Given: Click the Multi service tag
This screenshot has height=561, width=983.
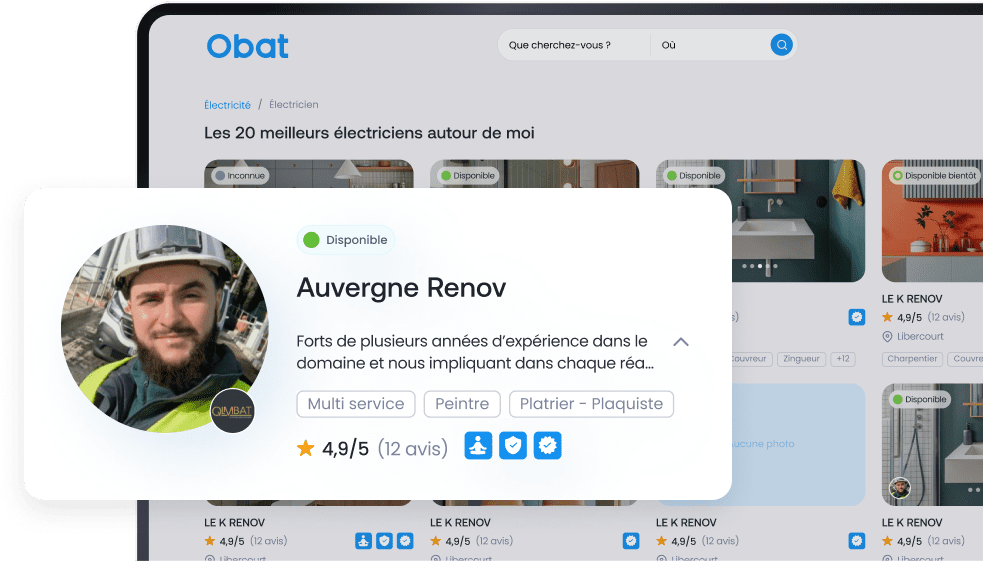Looking at the screenshot, I should (x=356, y=404).
